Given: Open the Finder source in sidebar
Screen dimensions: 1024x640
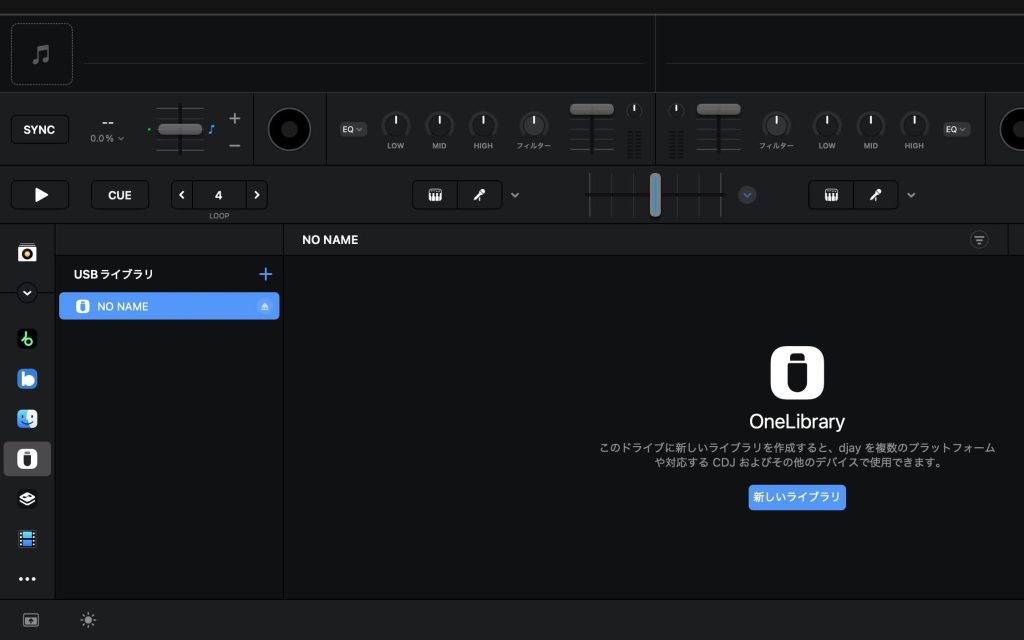Looking at the screenshot, I should pyautogui.click(x=27, y=419).
